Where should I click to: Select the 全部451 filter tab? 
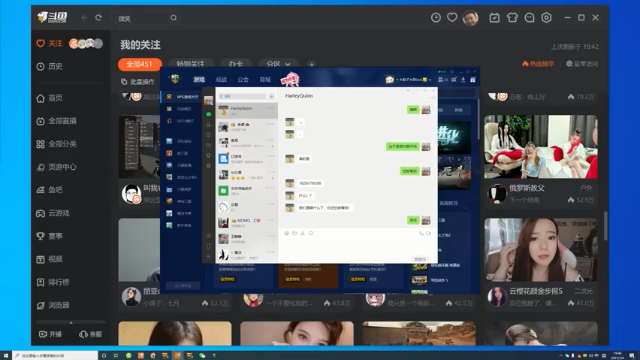point(140,64)
